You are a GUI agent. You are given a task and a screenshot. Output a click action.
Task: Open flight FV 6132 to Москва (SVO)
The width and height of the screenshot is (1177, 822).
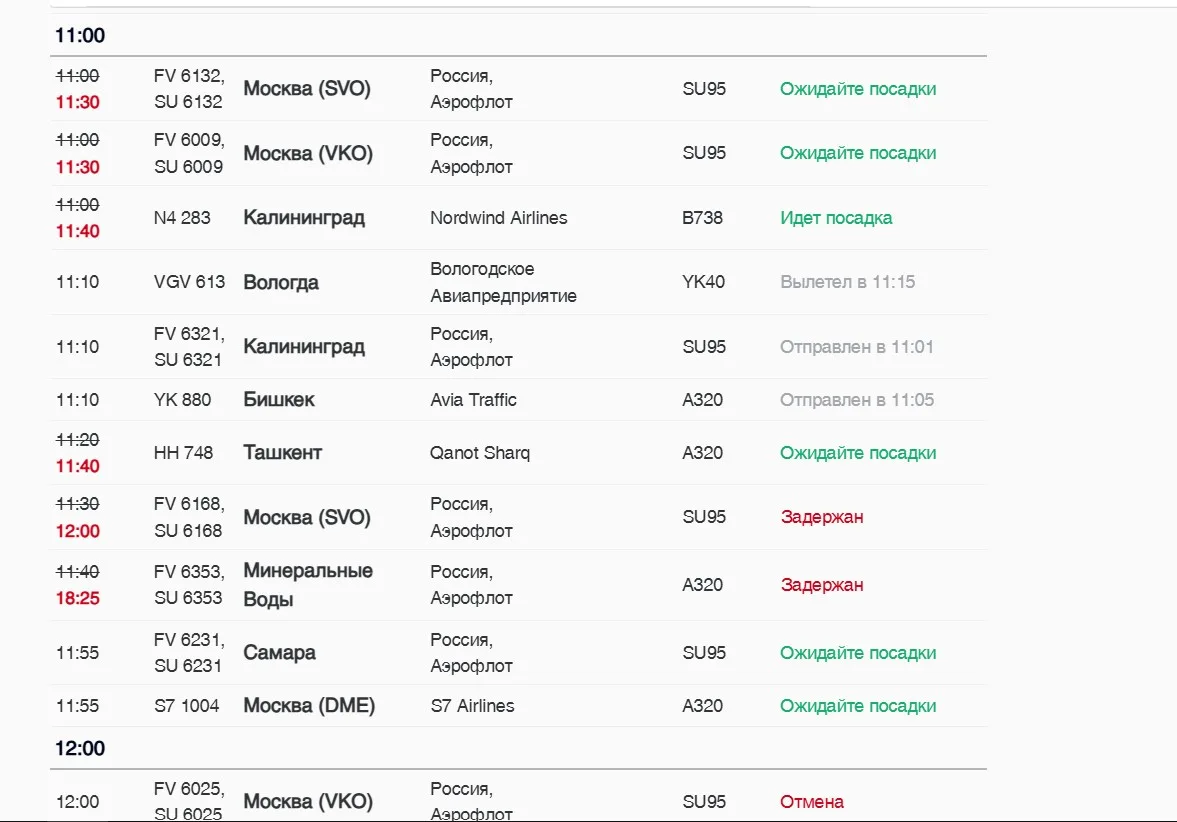(x=518, y=89)
